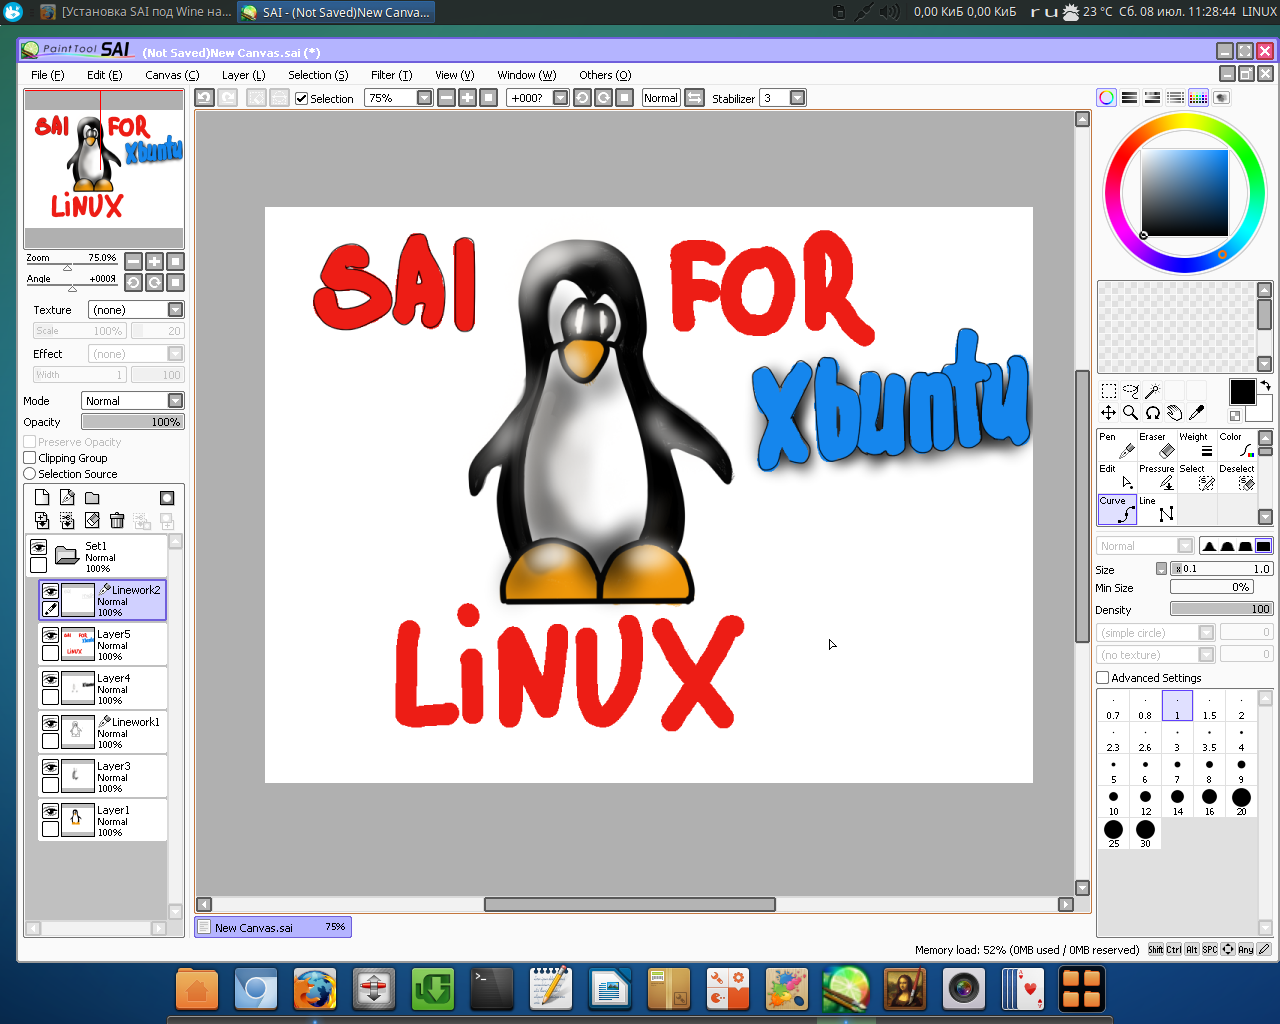Enable Clipping Group checkbox
Screen dimensions: 1280x1024
click(x=30, y=458)
